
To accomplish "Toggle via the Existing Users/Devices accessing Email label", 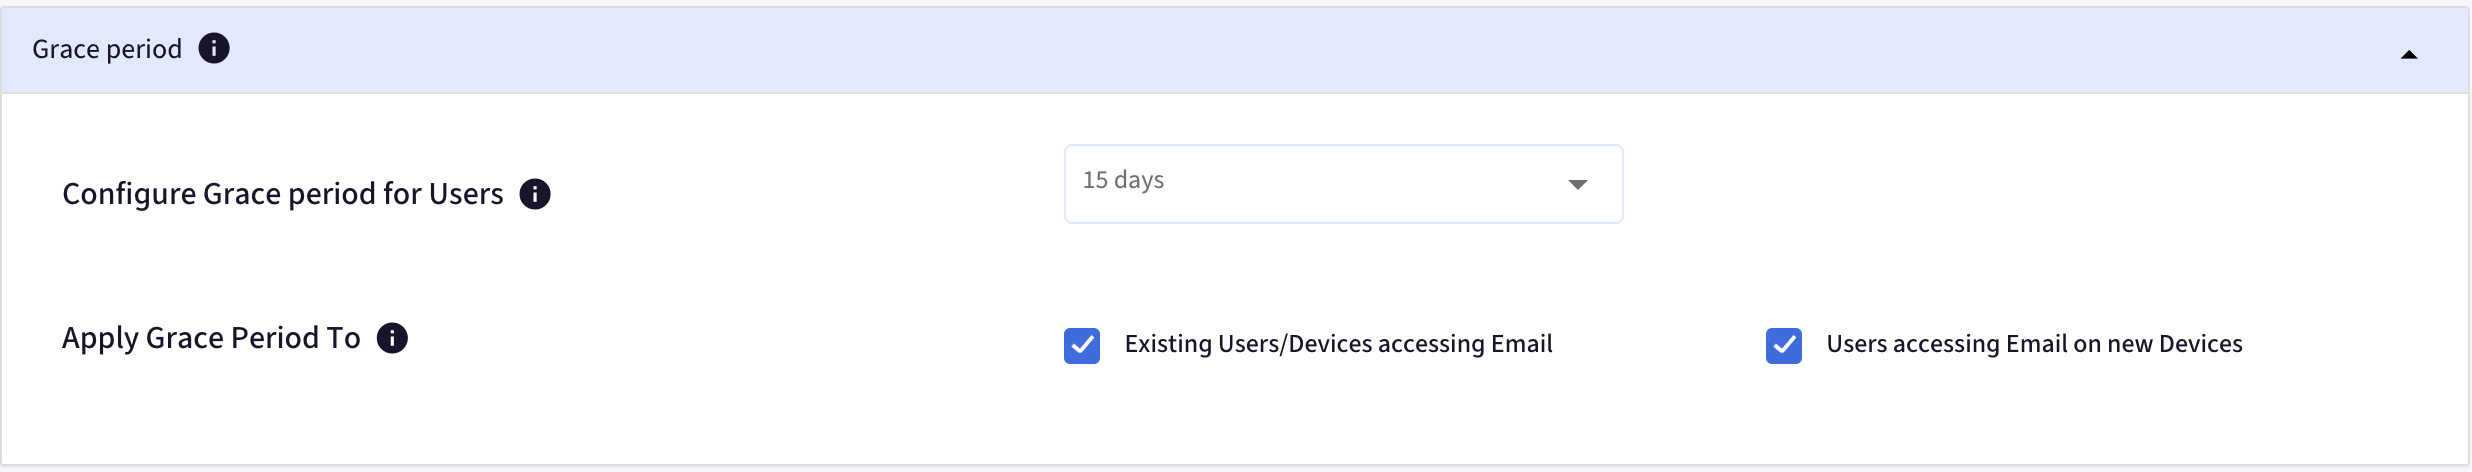I will click(1338, 344).
